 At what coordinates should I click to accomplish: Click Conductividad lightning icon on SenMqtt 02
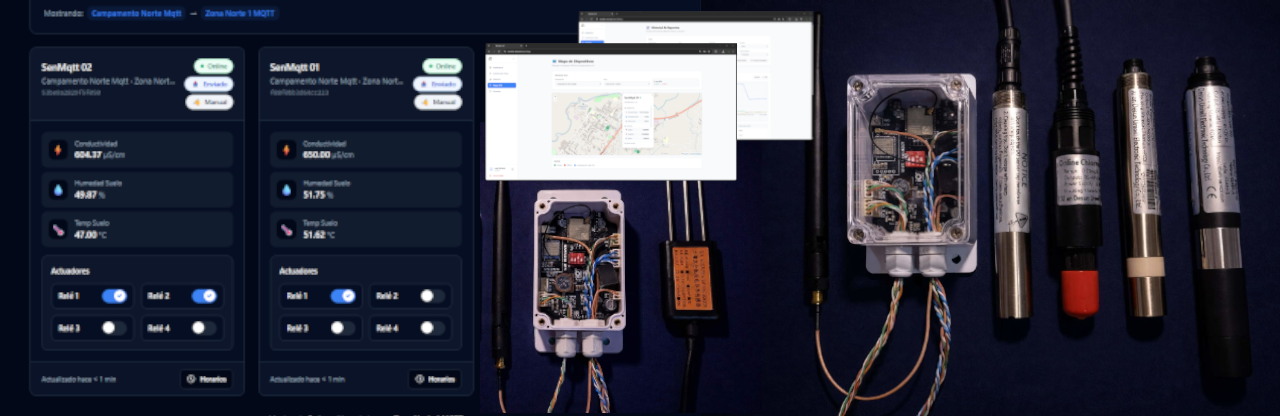[57, 150]
